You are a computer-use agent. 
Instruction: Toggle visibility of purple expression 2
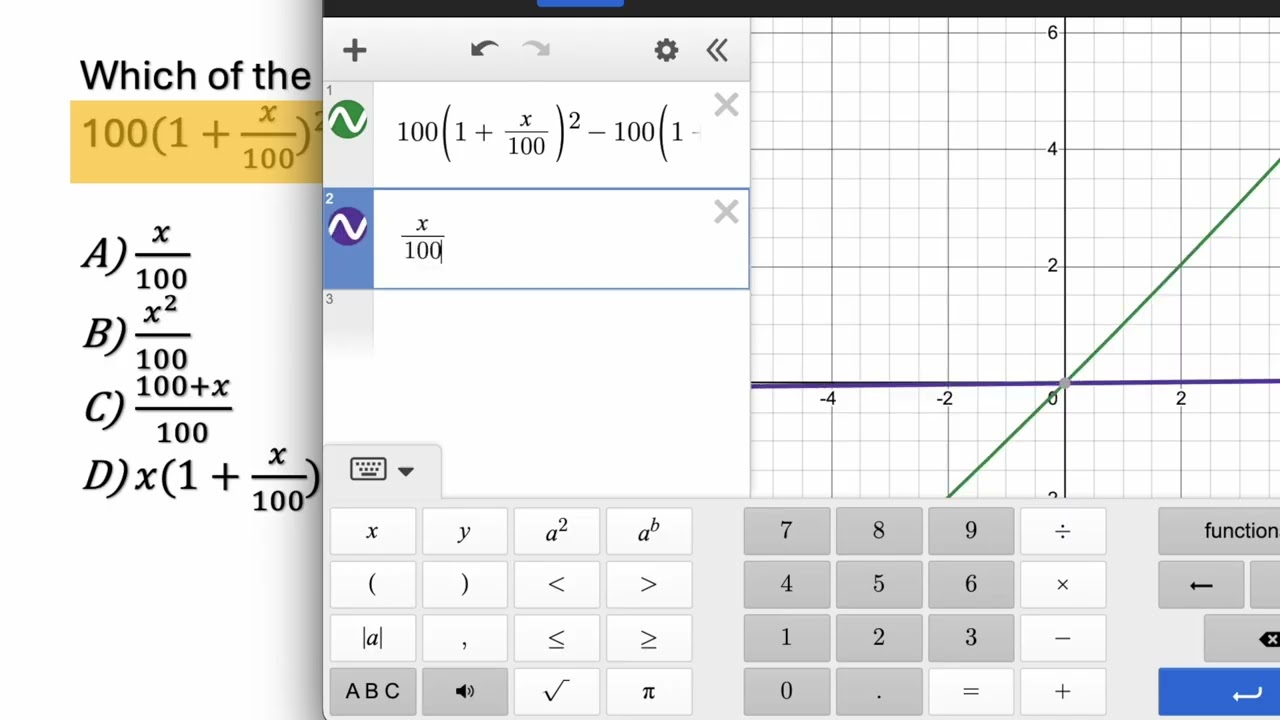[348, 227]
